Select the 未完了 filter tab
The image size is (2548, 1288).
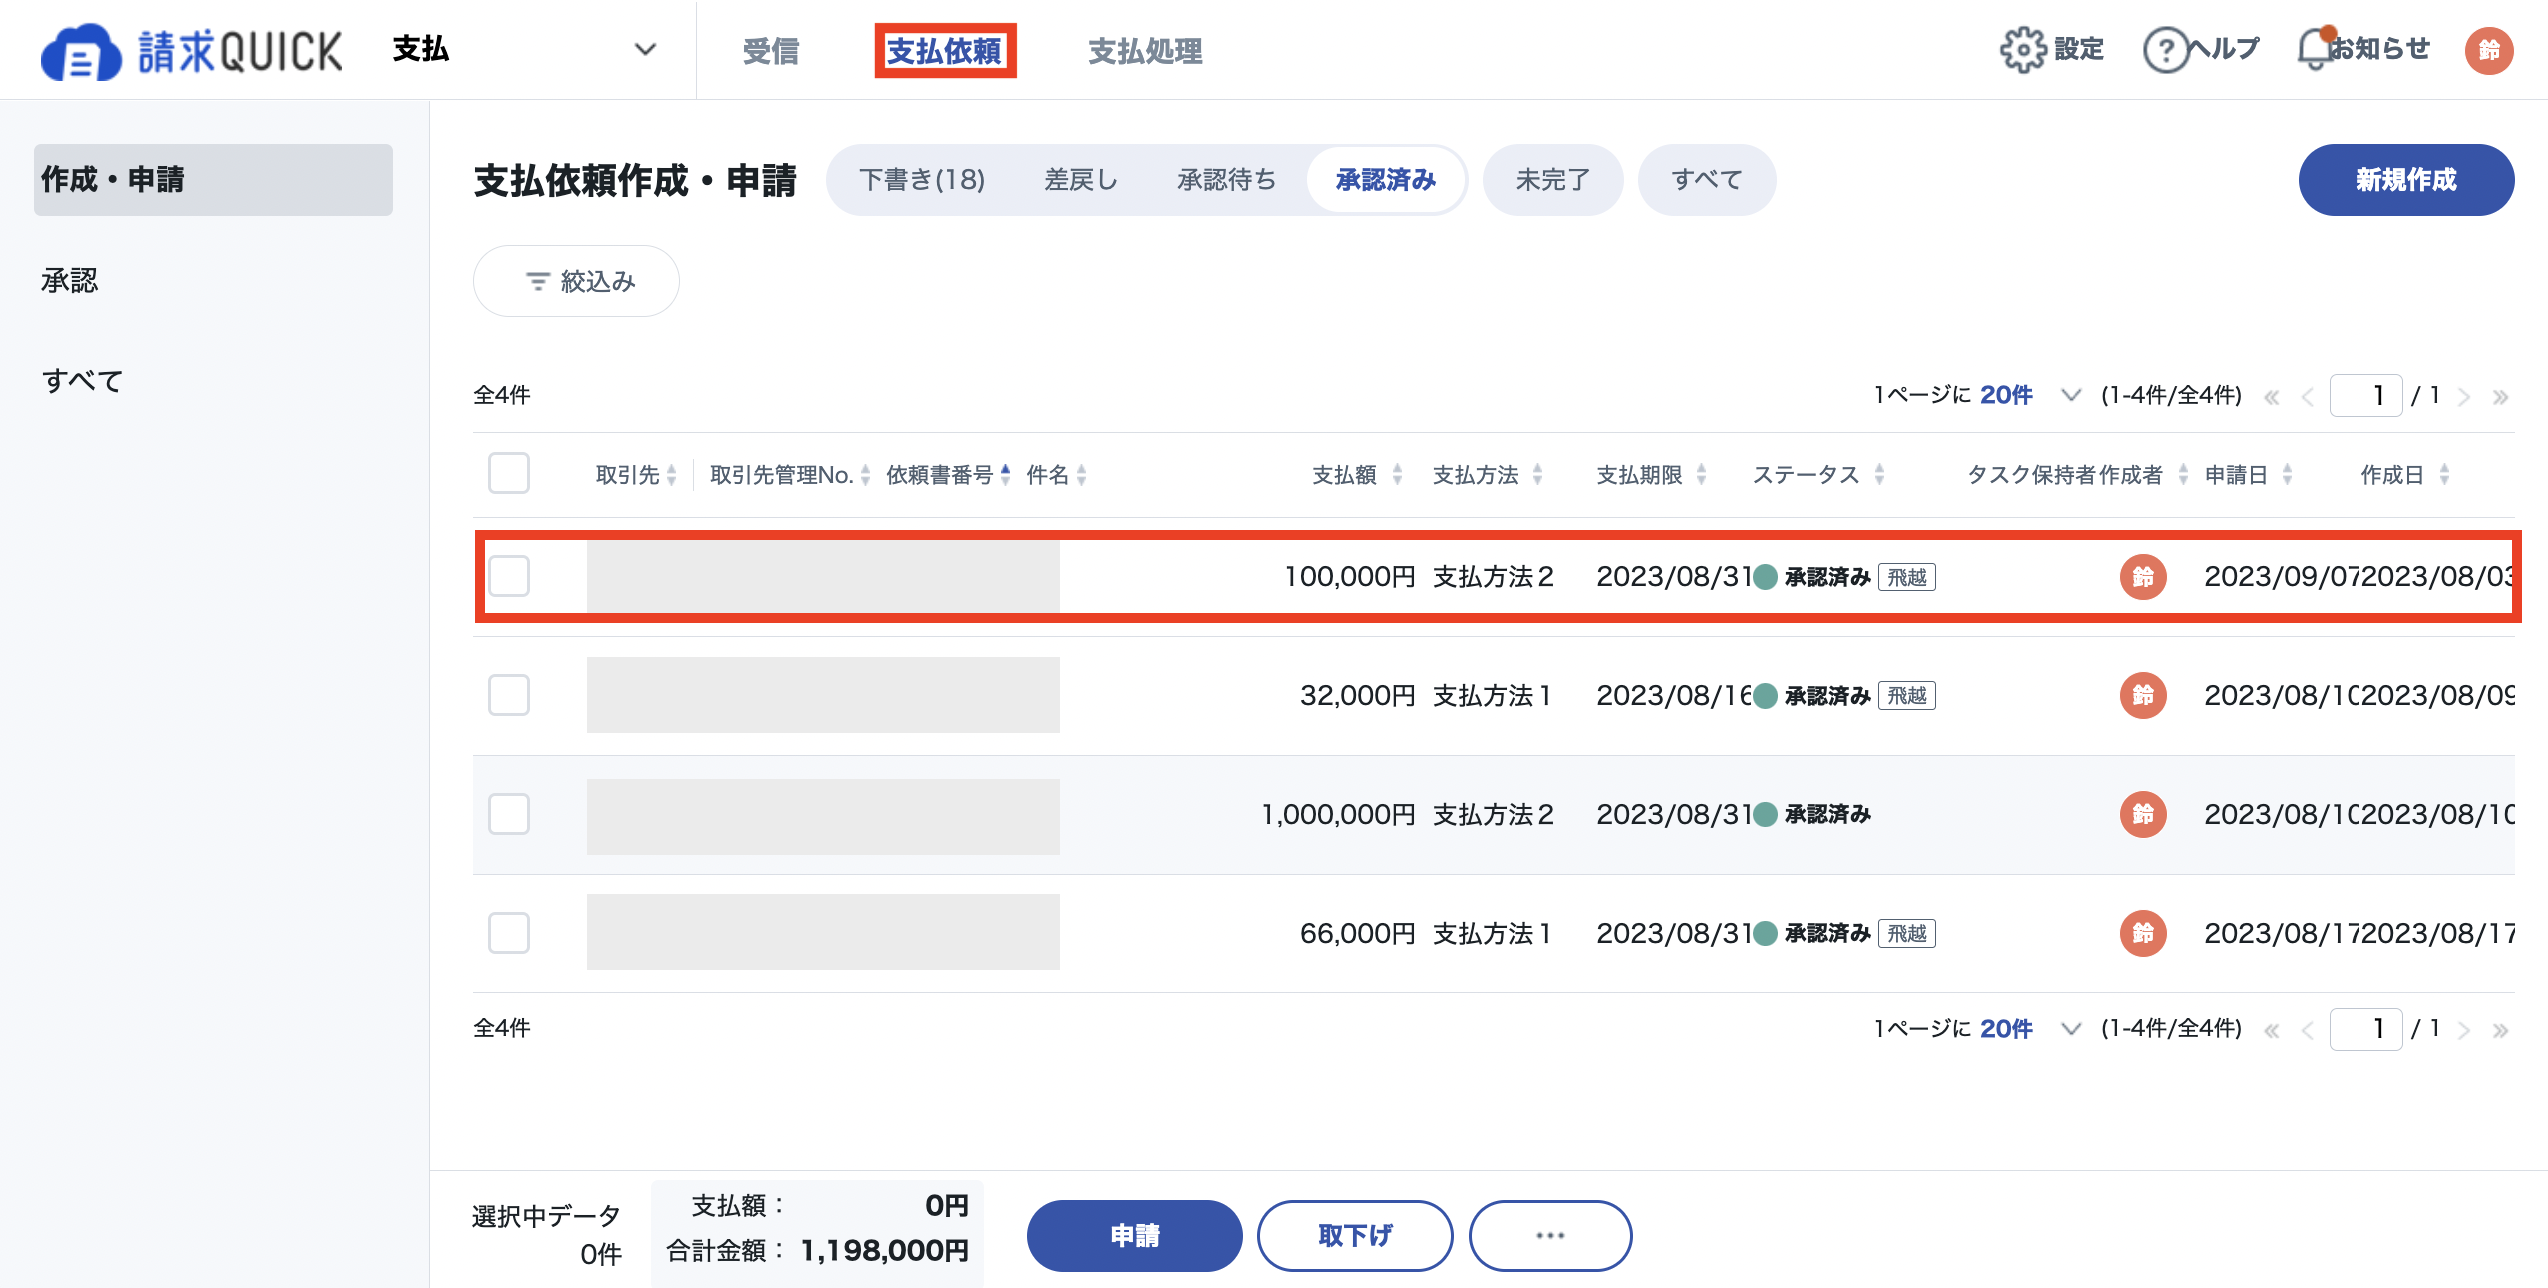[1553, 180]
